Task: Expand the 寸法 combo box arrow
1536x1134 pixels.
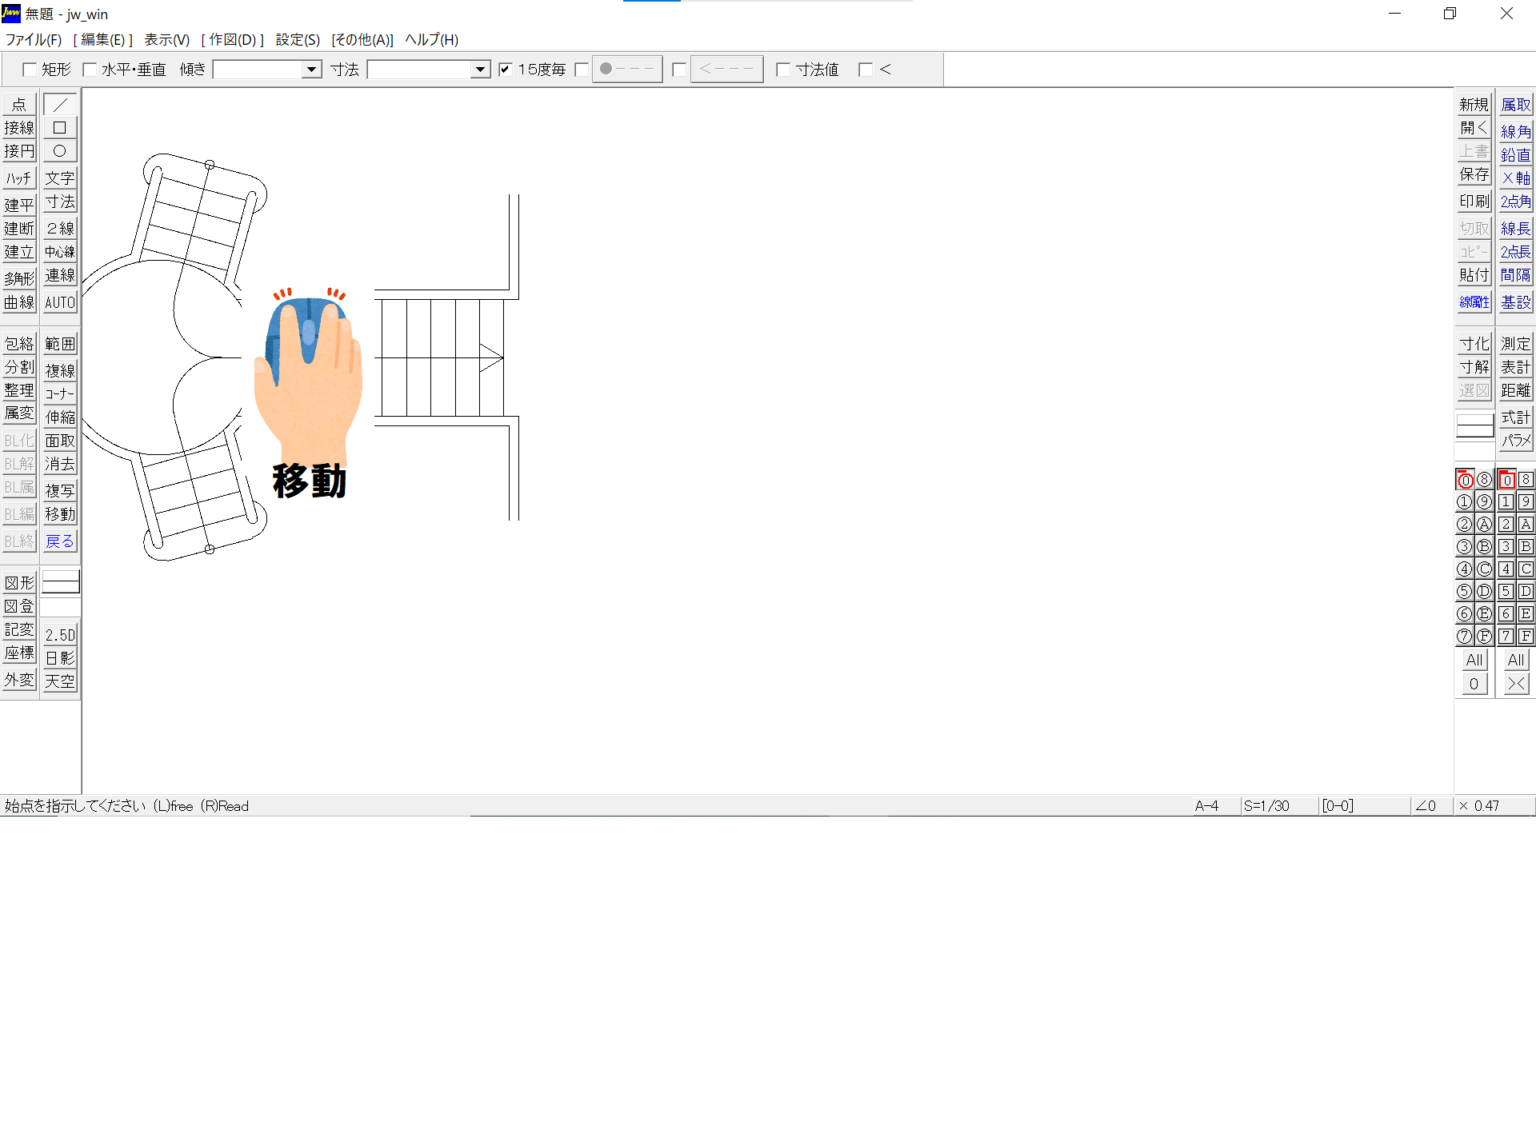Action: click(480, 69)
